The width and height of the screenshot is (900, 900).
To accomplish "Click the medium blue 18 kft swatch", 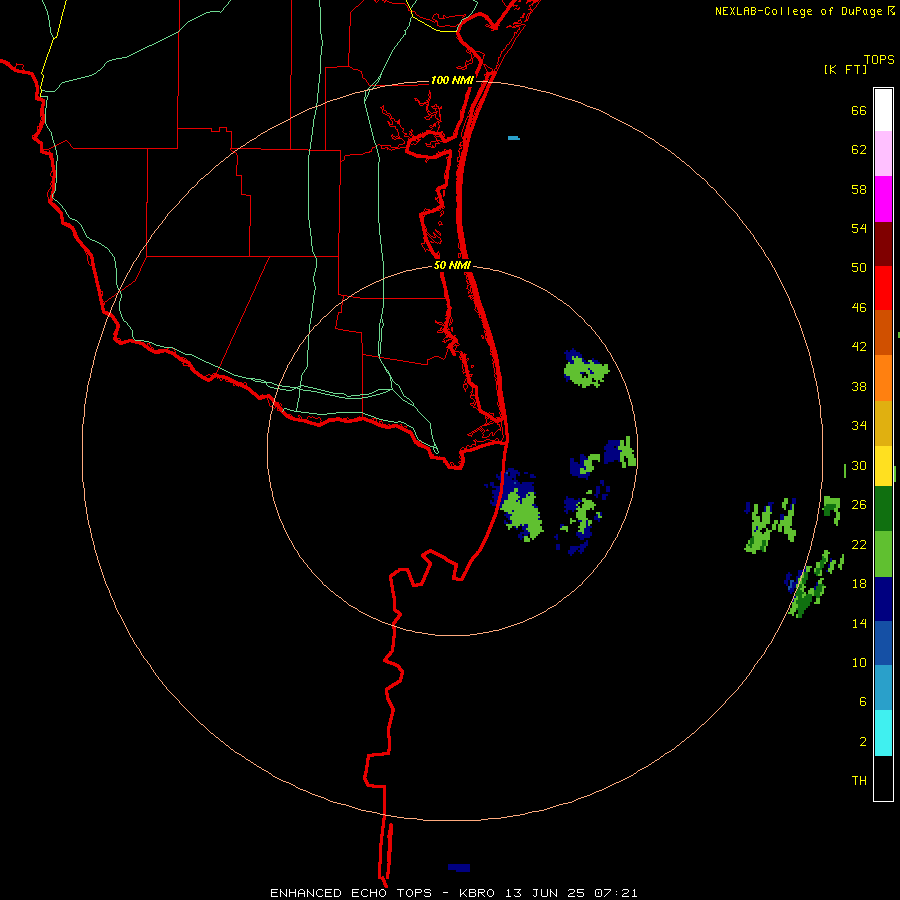I will [x=883, y=643].
